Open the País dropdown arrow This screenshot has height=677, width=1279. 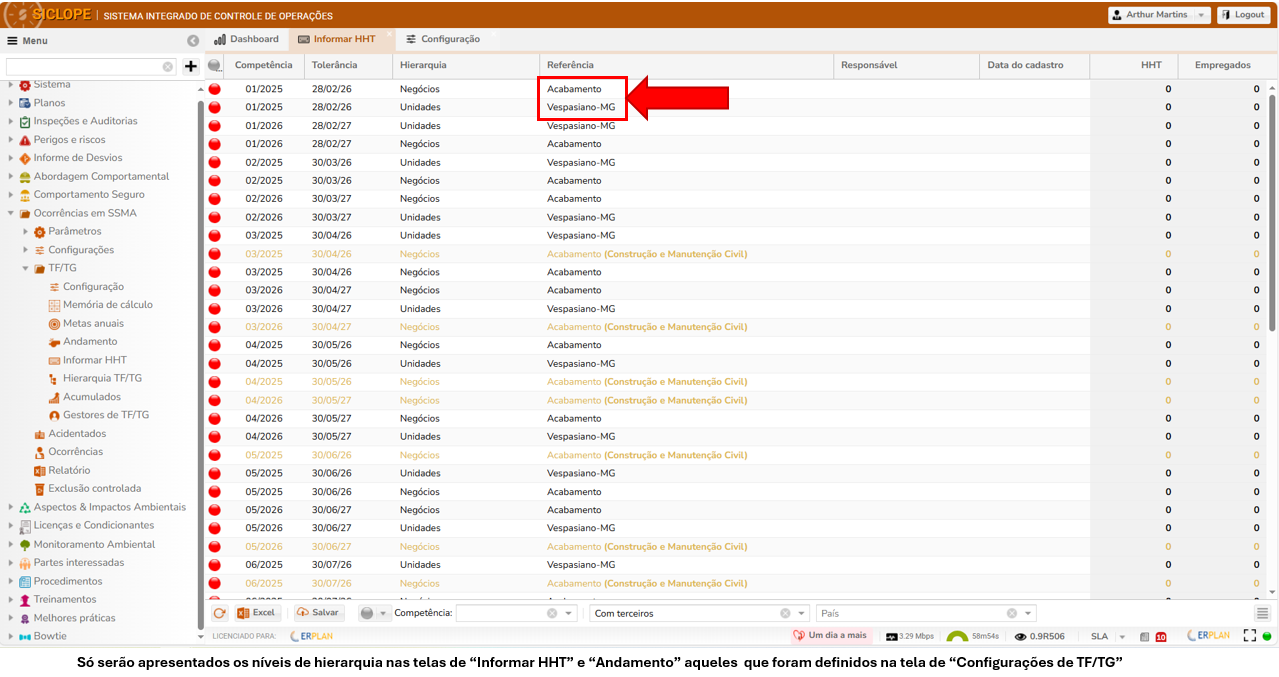click(1028, 613)
